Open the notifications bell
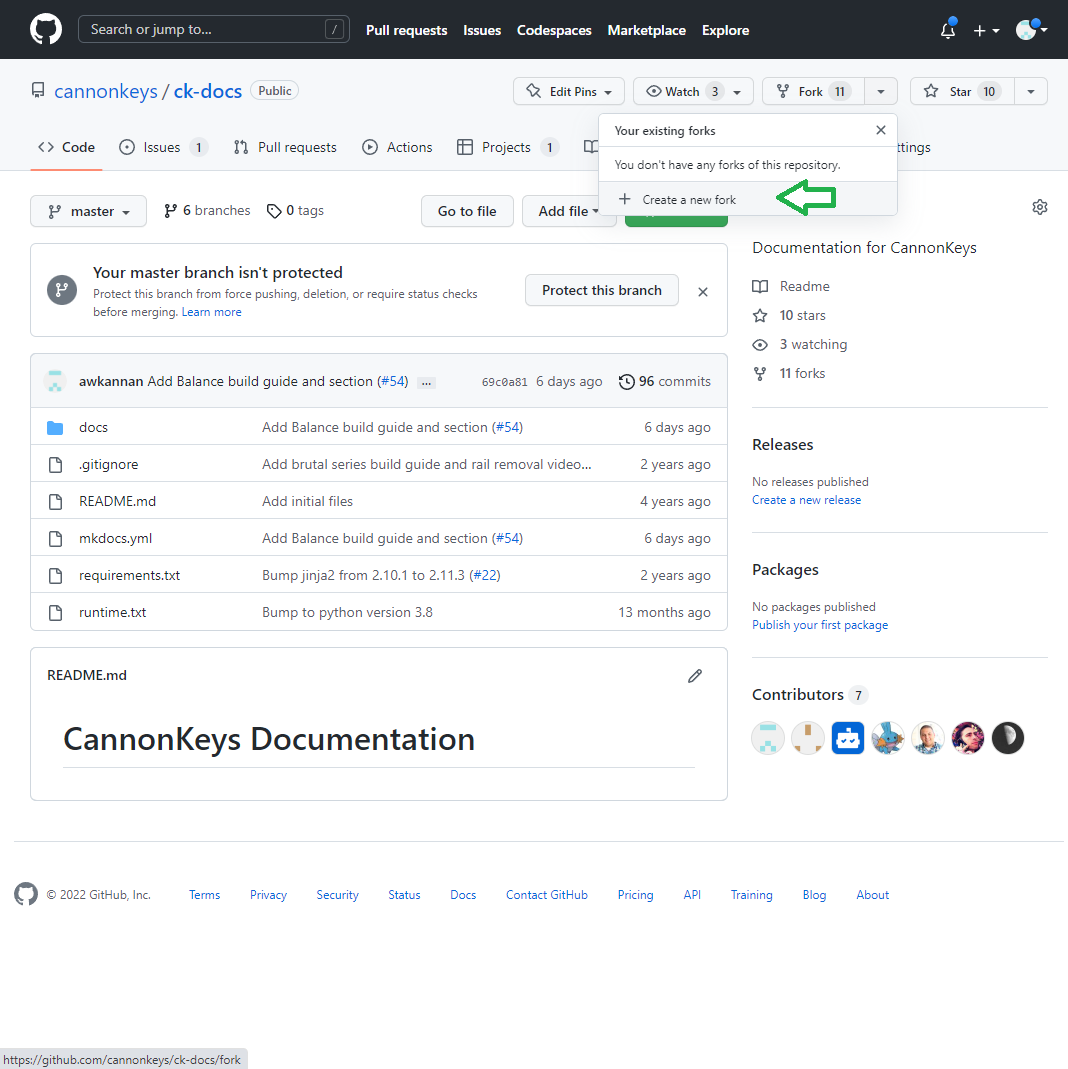The image size is (1068, 1069). [x=948, y=31]
